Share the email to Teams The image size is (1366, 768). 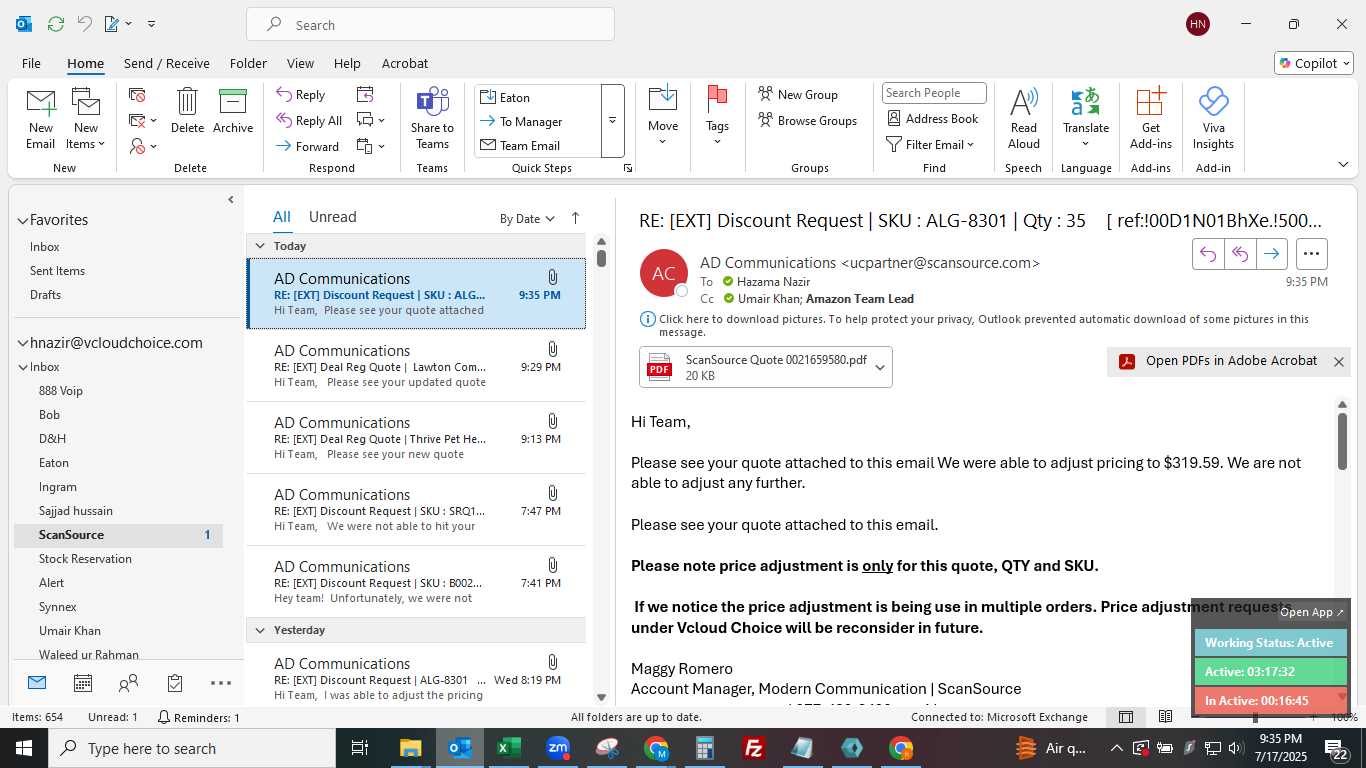point(432,118)
